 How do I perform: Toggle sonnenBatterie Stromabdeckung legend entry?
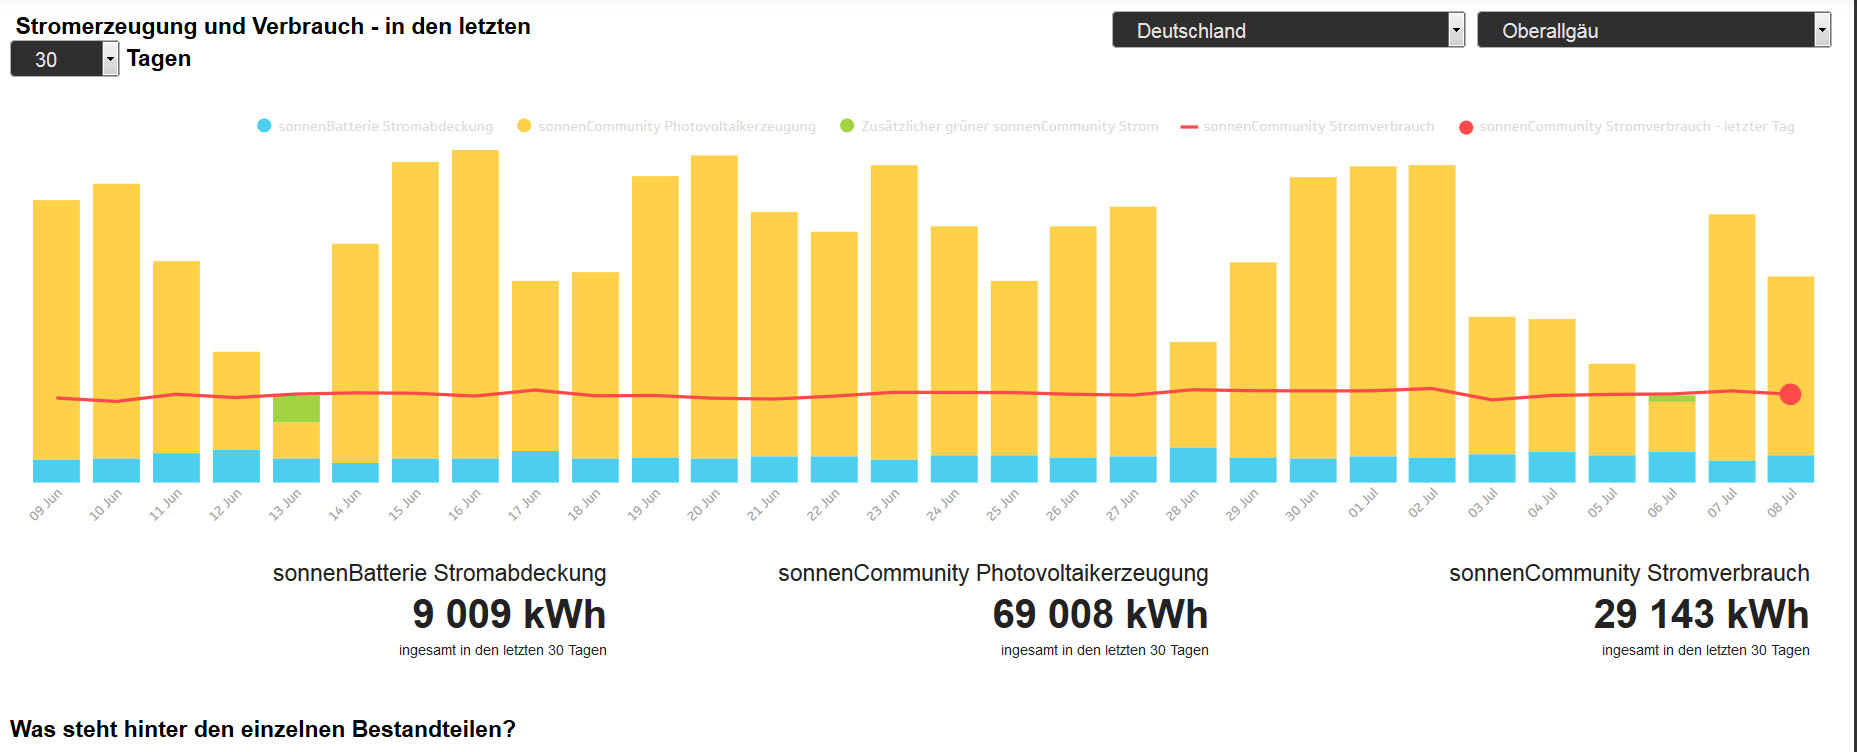[375, 126]
